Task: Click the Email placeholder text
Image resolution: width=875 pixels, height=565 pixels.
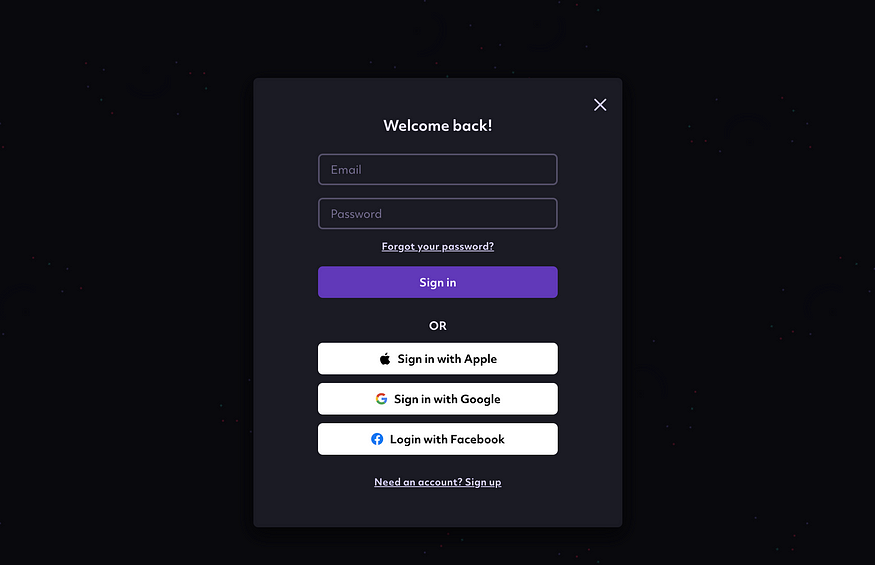Action: (x=346, y=170)
